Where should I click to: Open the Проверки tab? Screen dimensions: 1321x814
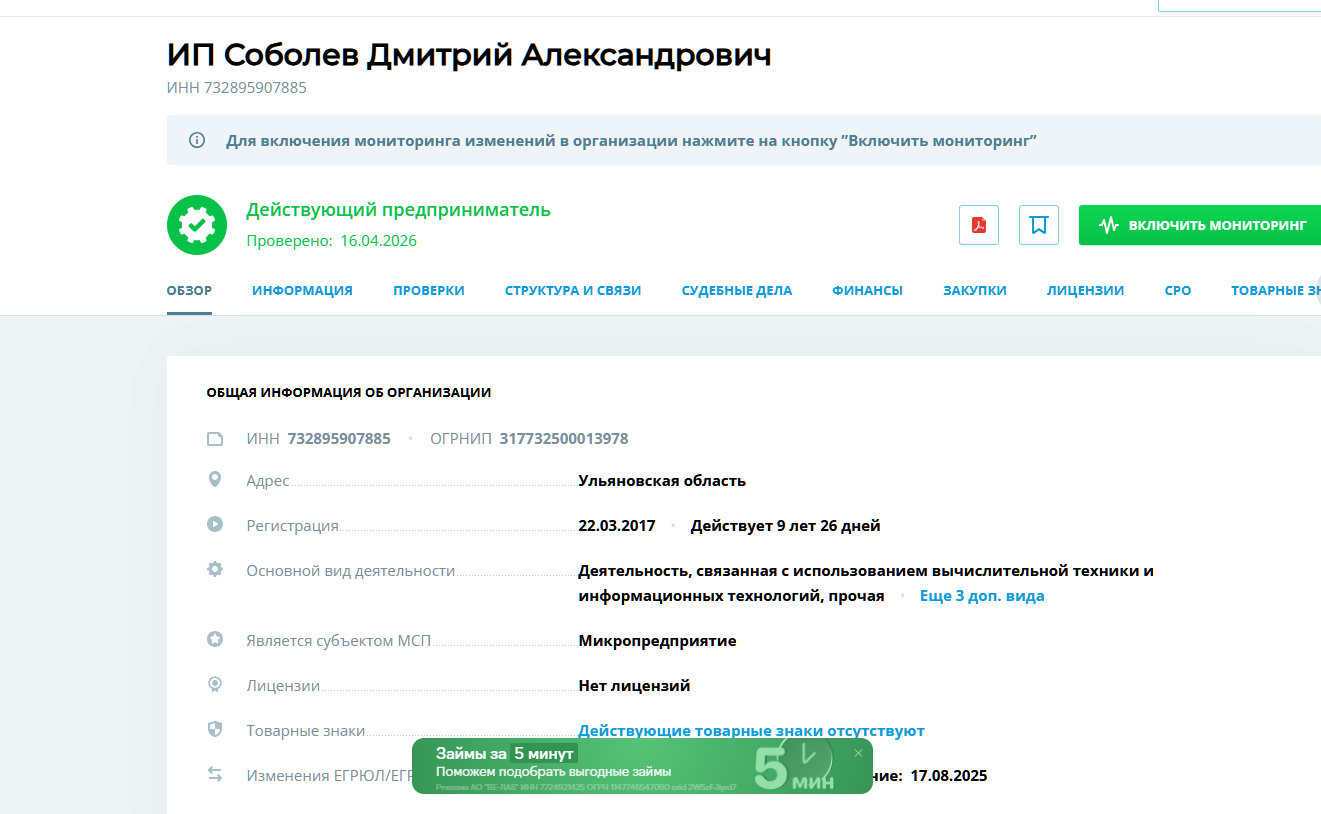pos(429,291)
